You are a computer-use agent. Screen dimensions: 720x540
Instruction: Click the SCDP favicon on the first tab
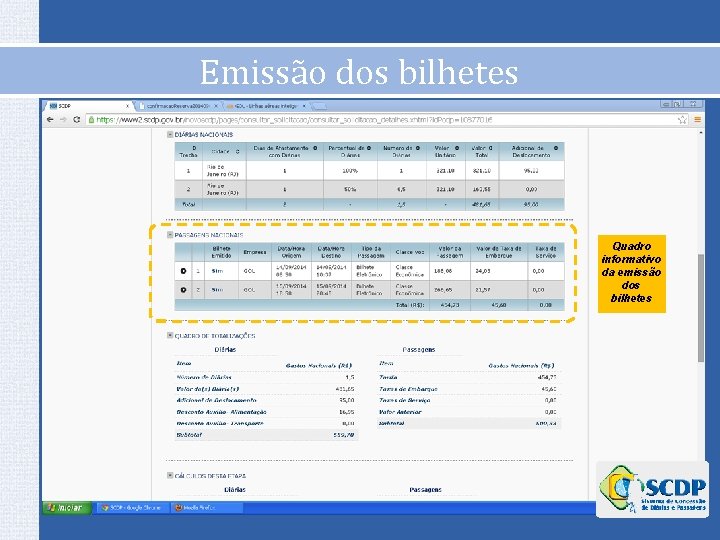[x=53, y=106]
